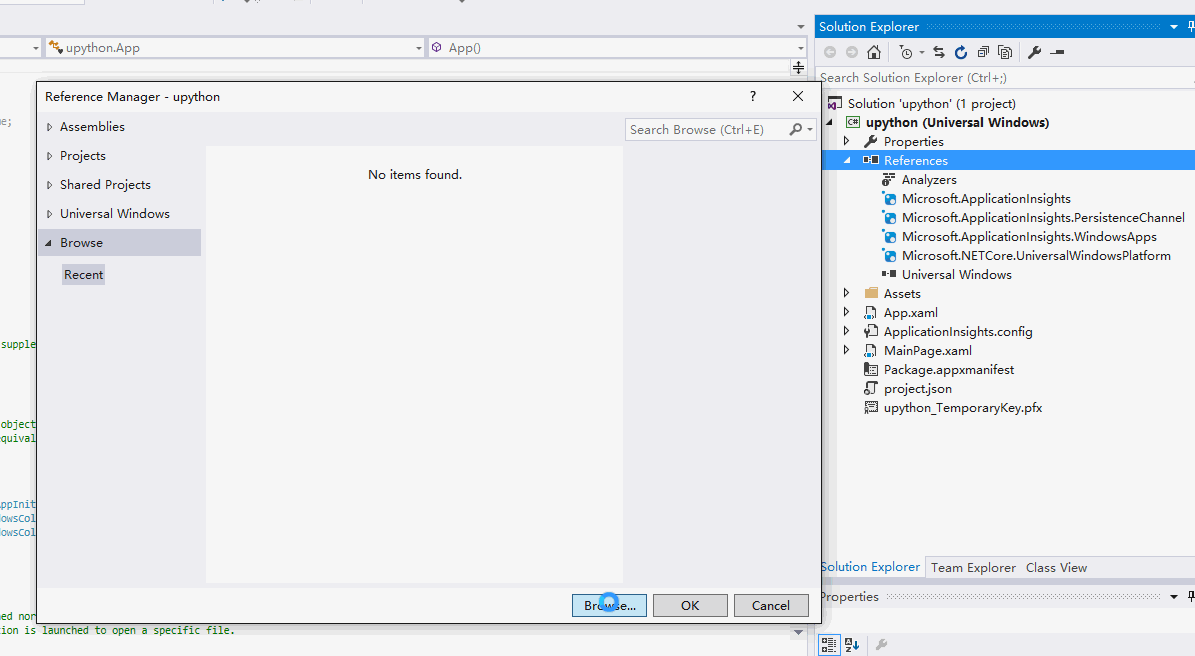Open Reference Manager help question mark
This screenshot has width=1195, height=656.
tap(753, 96)
